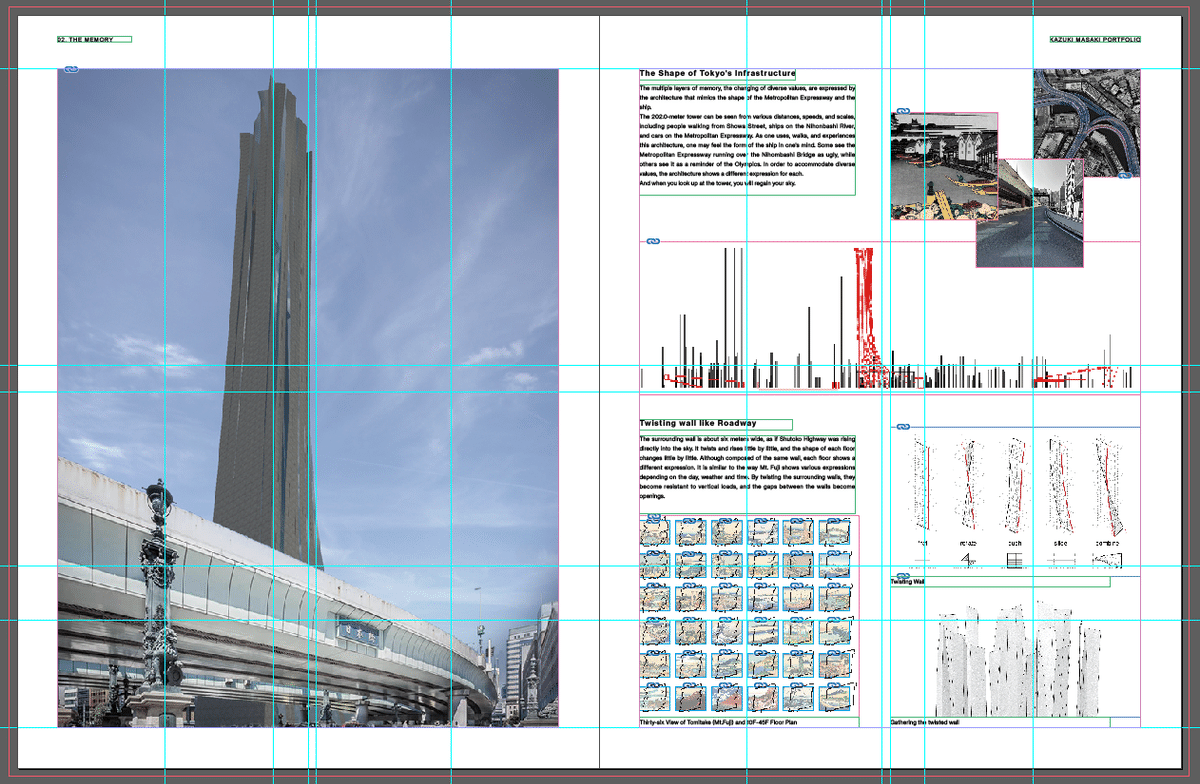Click the link badge above the skyline elevation chart
This screenshot has width=1200, height=784.
coord(653,242)
